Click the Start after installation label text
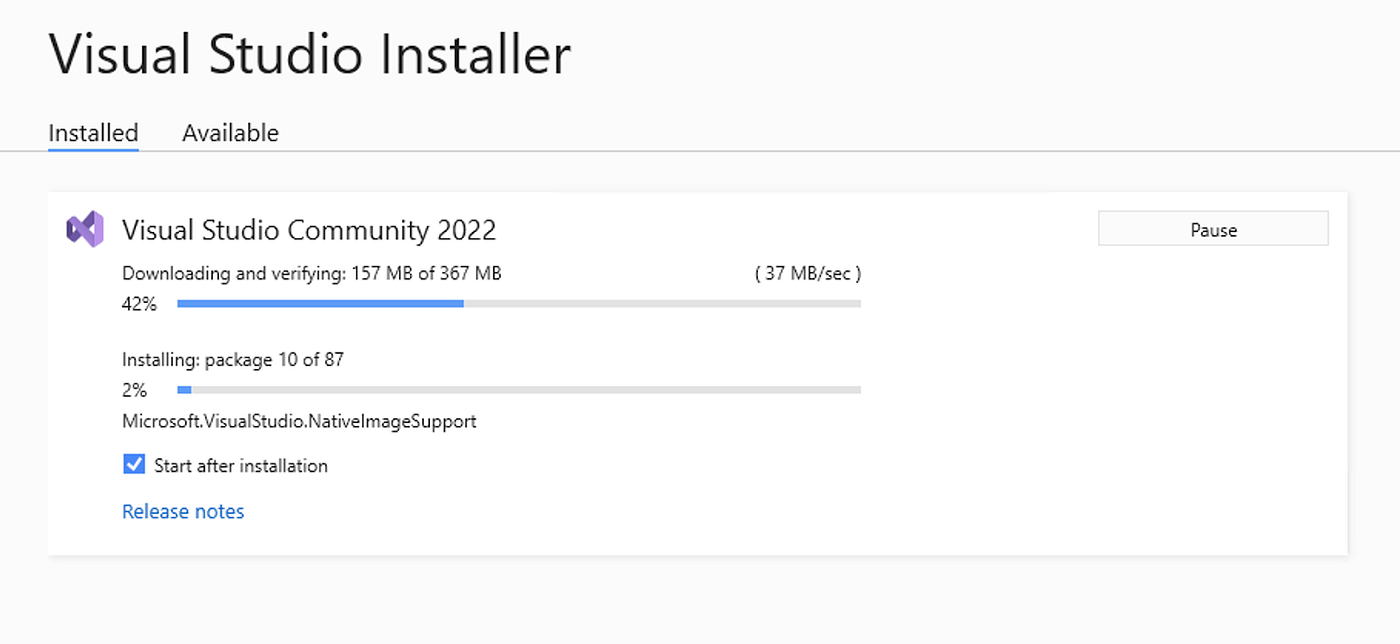The width and height of the screenshot is (1400, 644). 241,466
